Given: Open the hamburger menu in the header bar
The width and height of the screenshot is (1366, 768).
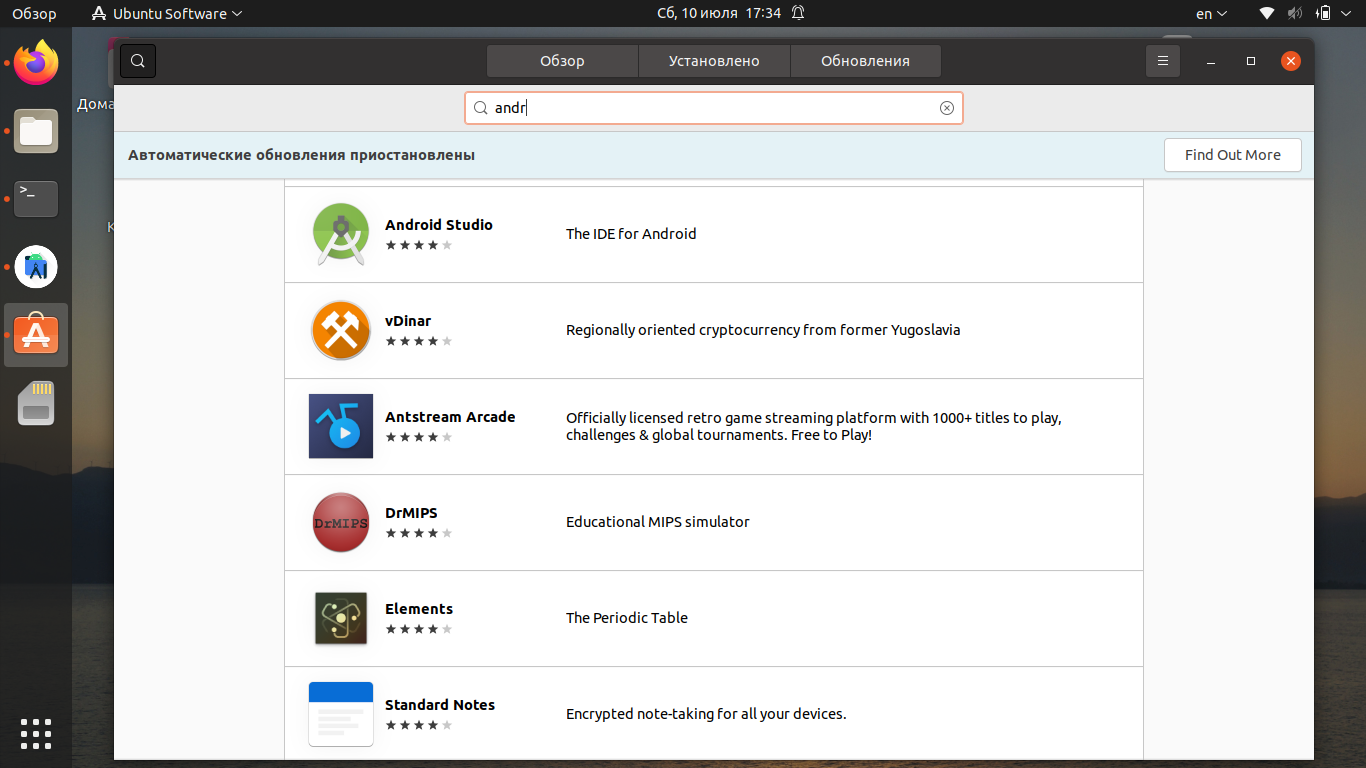Looking at the screenshot, I should coord(1162,61).
